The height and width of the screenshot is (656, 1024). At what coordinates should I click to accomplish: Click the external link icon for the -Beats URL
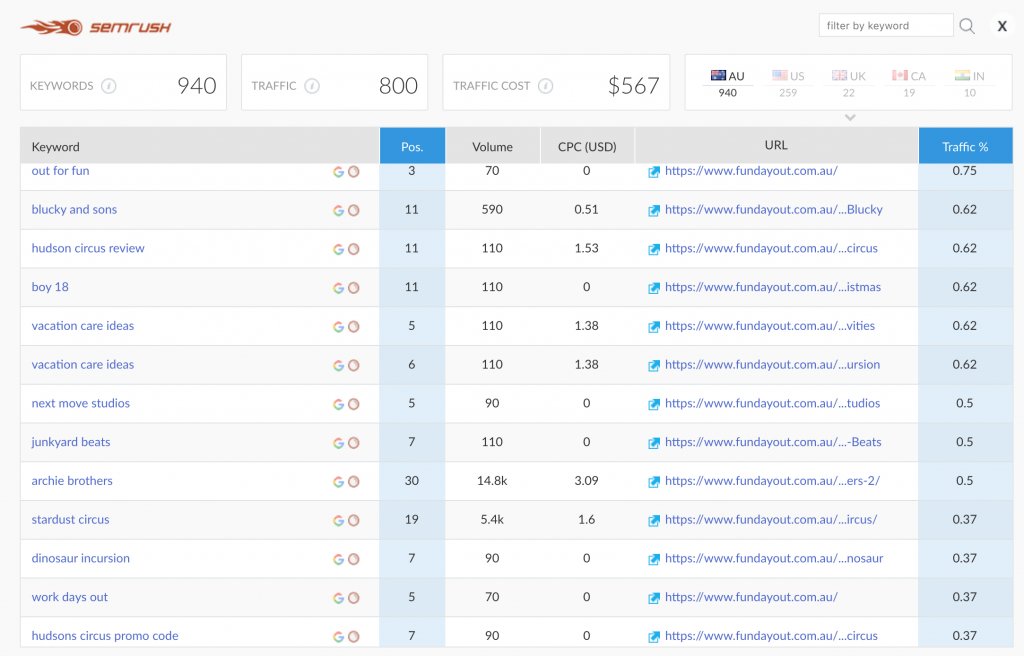(654, 443)
